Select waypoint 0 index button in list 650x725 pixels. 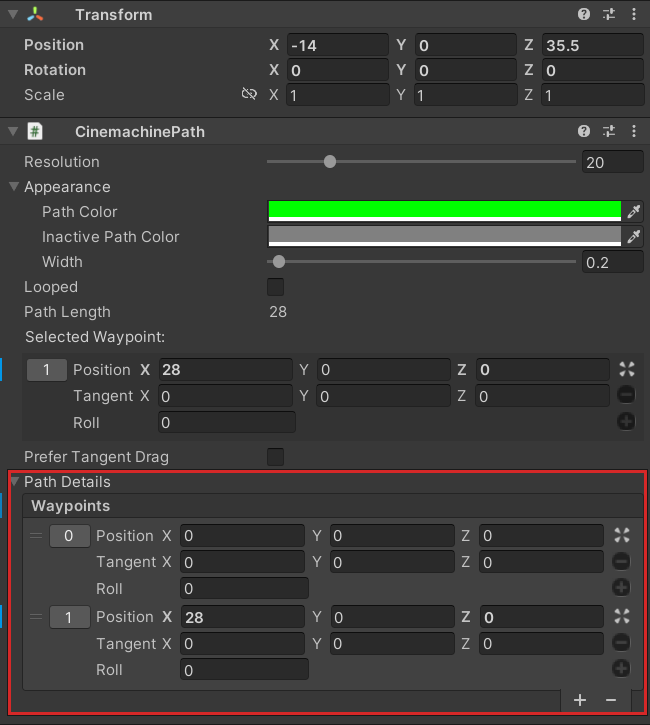pyautogui.click(x=70, y=536)
